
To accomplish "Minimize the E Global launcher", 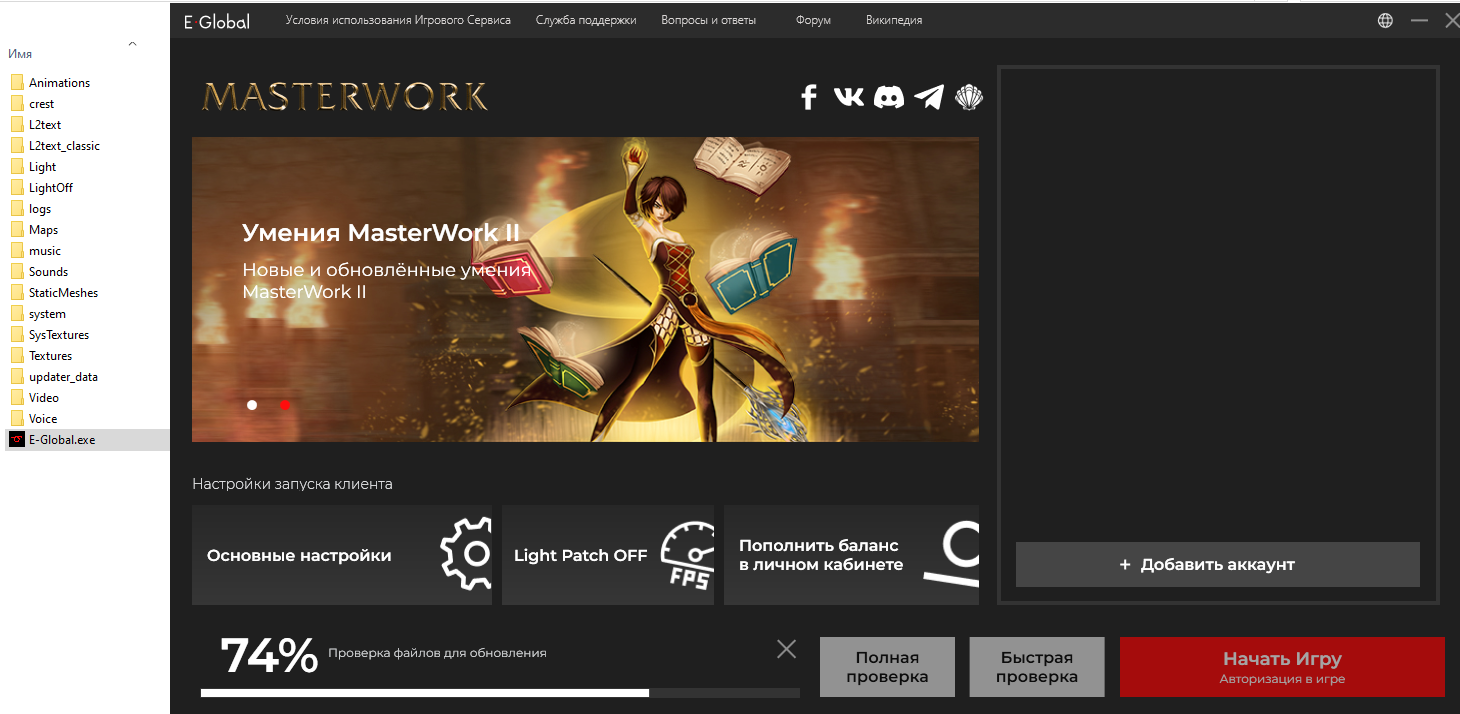I will click(x=1419, y=20).
